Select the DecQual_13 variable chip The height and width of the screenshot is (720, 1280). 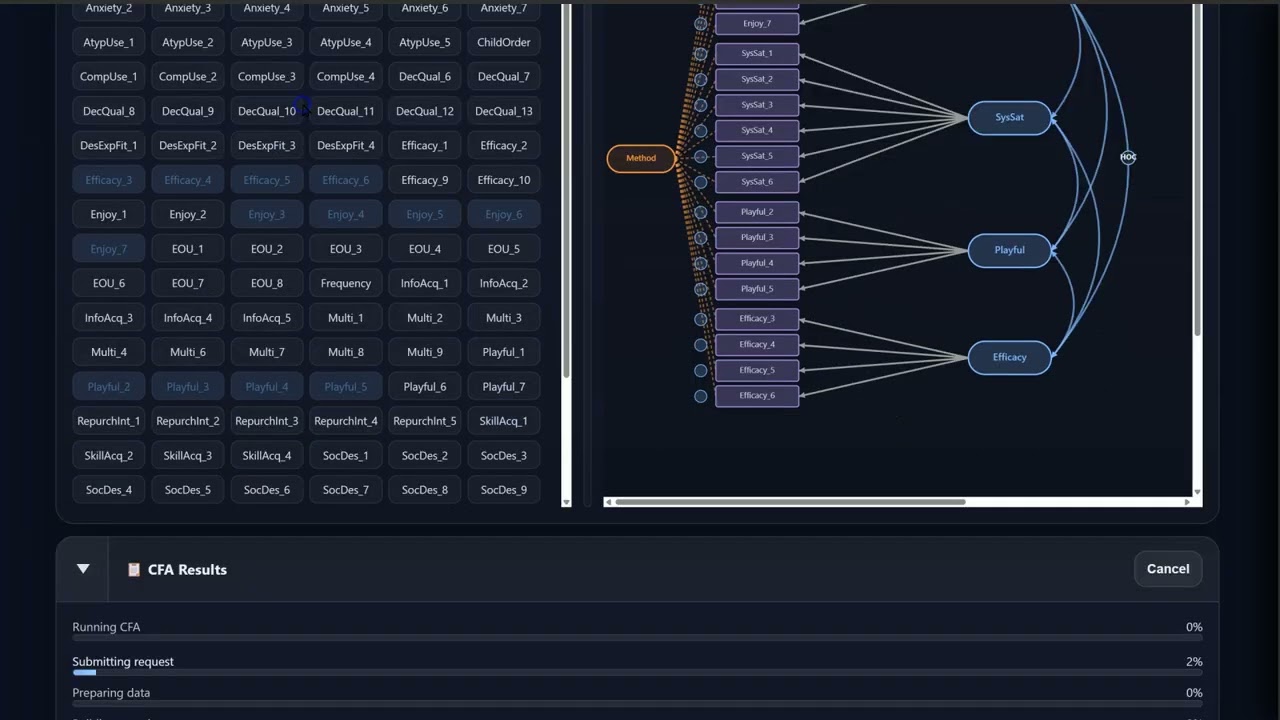click(504, 111)
